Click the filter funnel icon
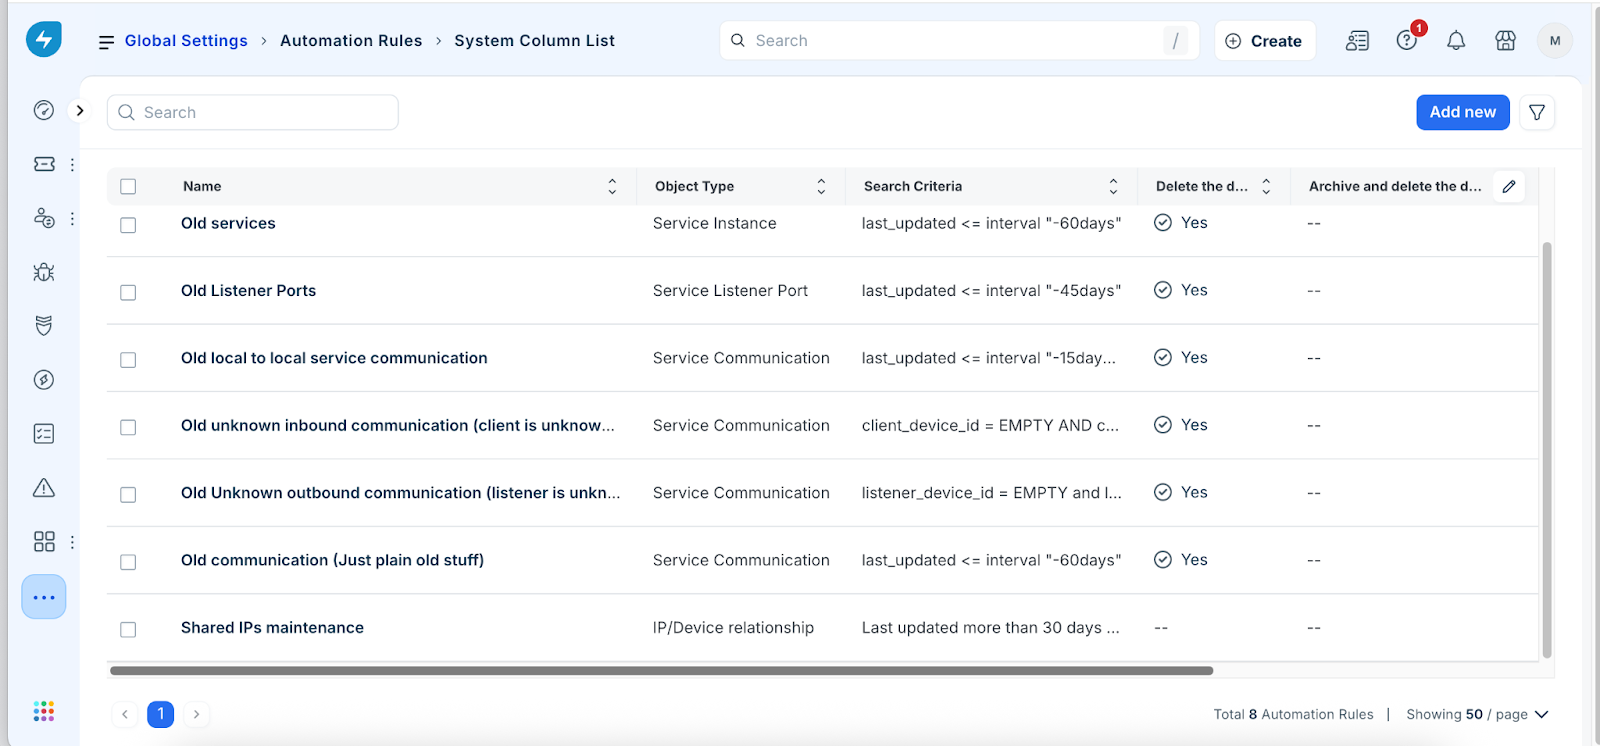 click(x=1537, y=112)
